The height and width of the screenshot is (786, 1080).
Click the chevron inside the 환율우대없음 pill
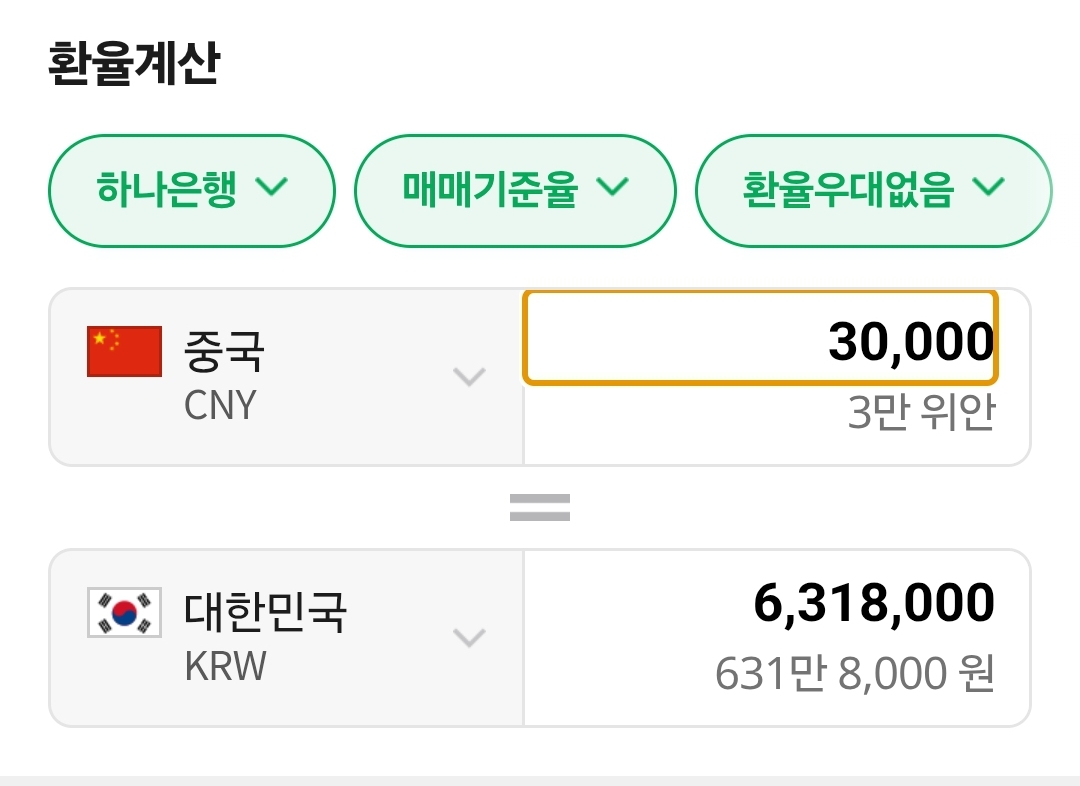pyautogui.click(x=988, y=187)
